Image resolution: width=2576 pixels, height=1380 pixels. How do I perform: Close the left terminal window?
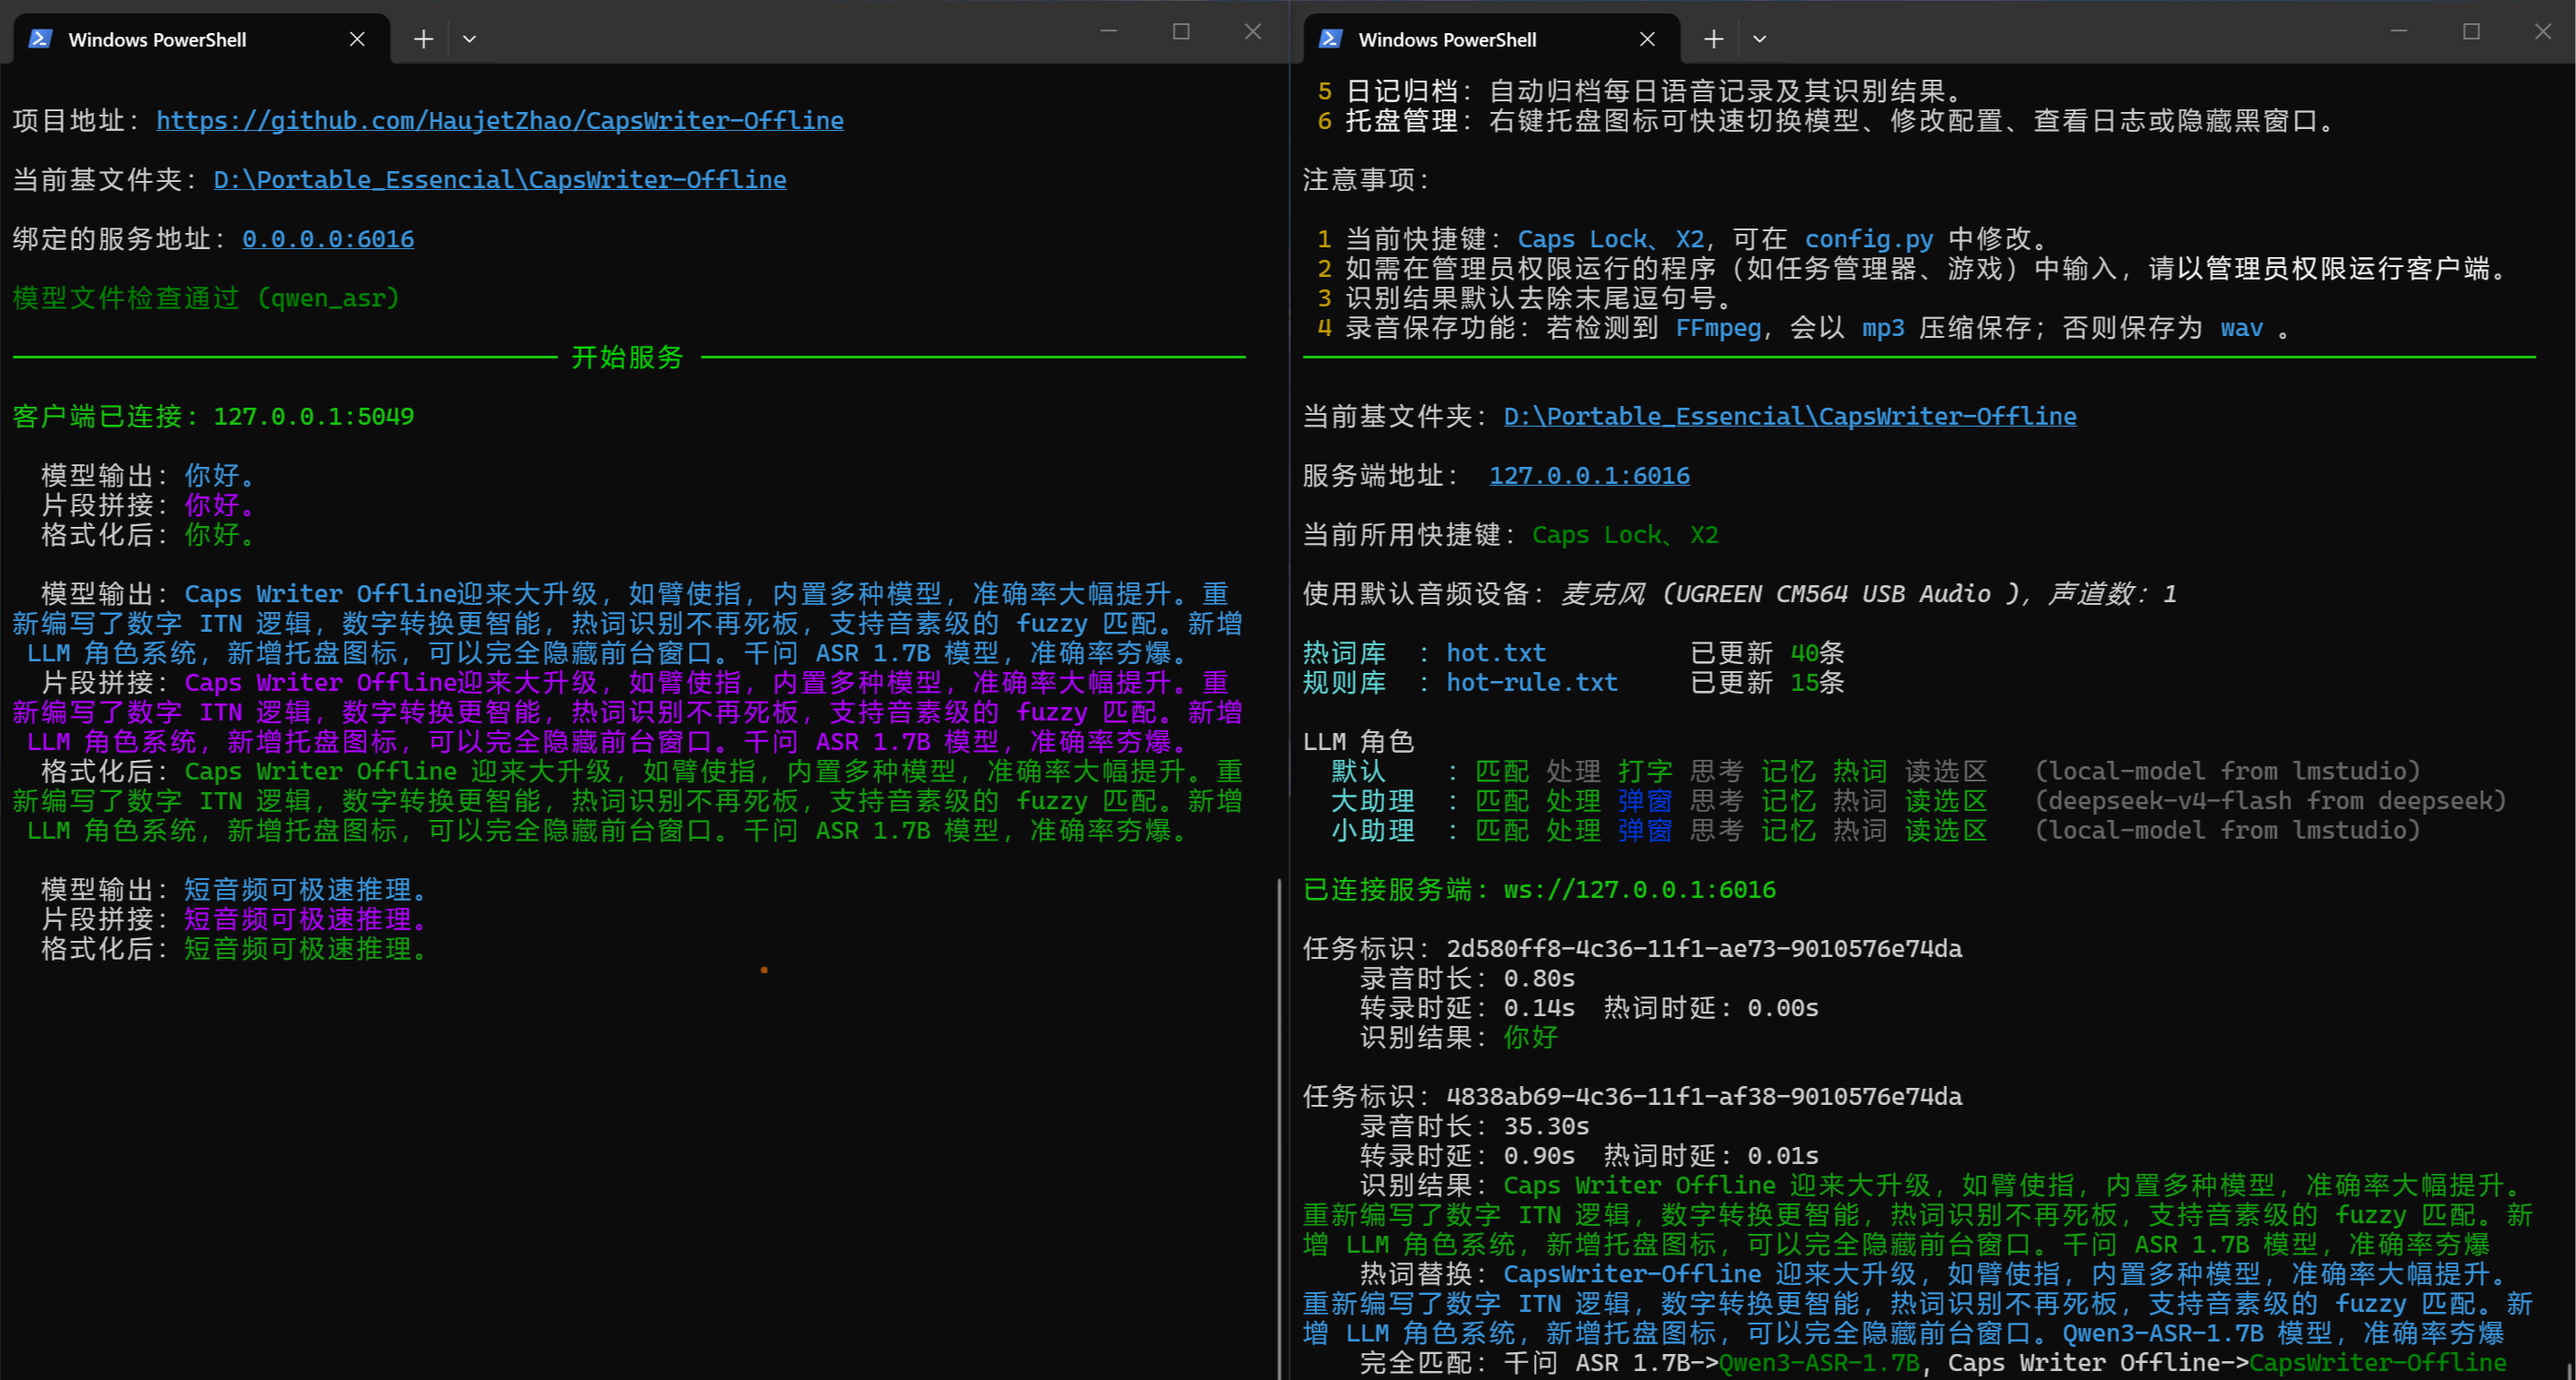pos(1253,32)
